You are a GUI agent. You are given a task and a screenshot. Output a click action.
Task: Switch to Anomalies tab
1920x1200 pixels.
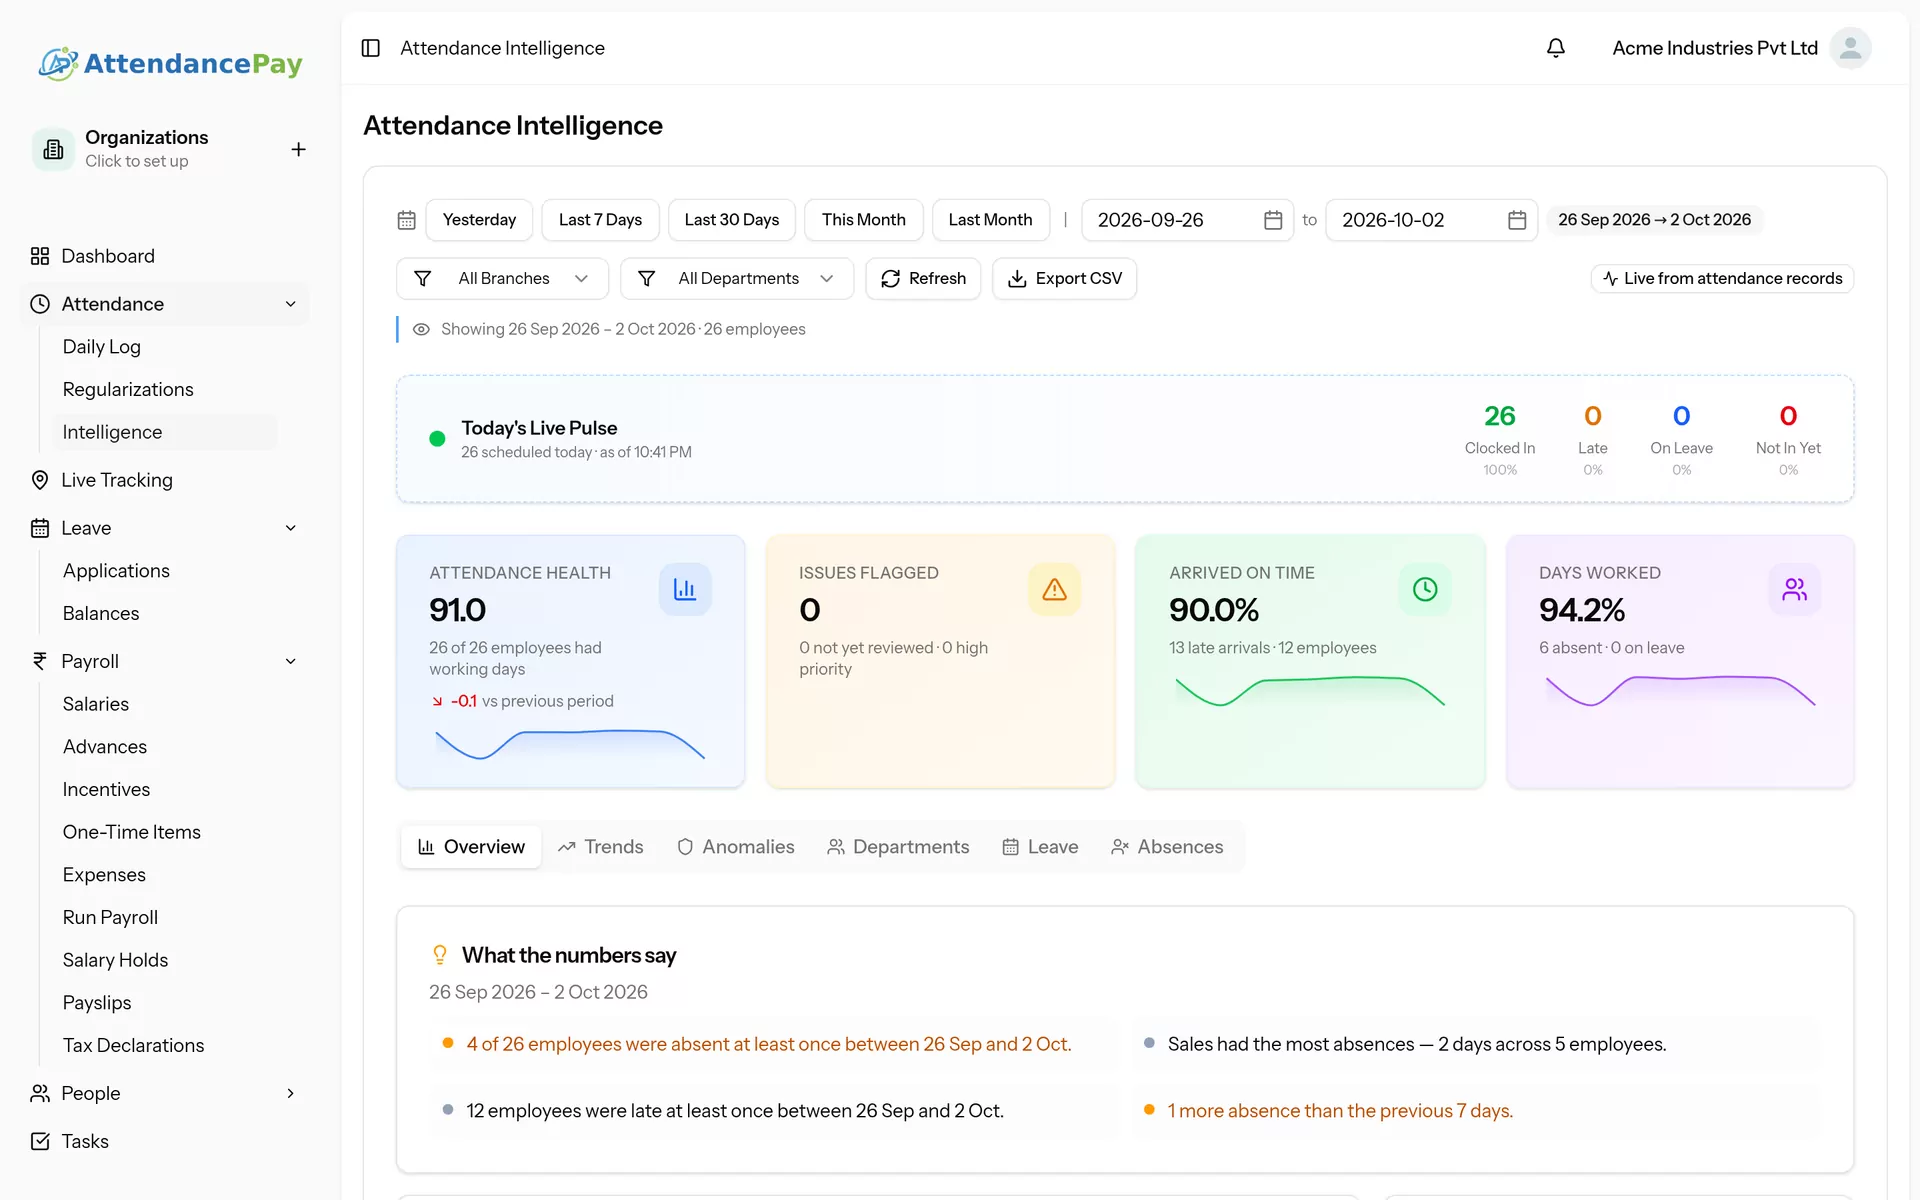[x=736, y=847]
